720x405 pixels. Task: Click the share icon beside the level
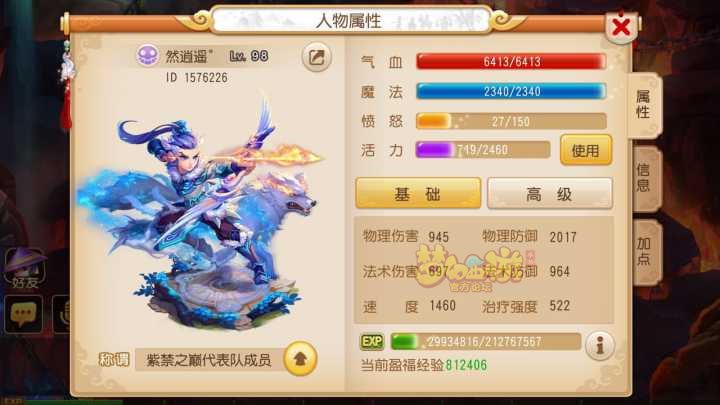click(316, 57)
